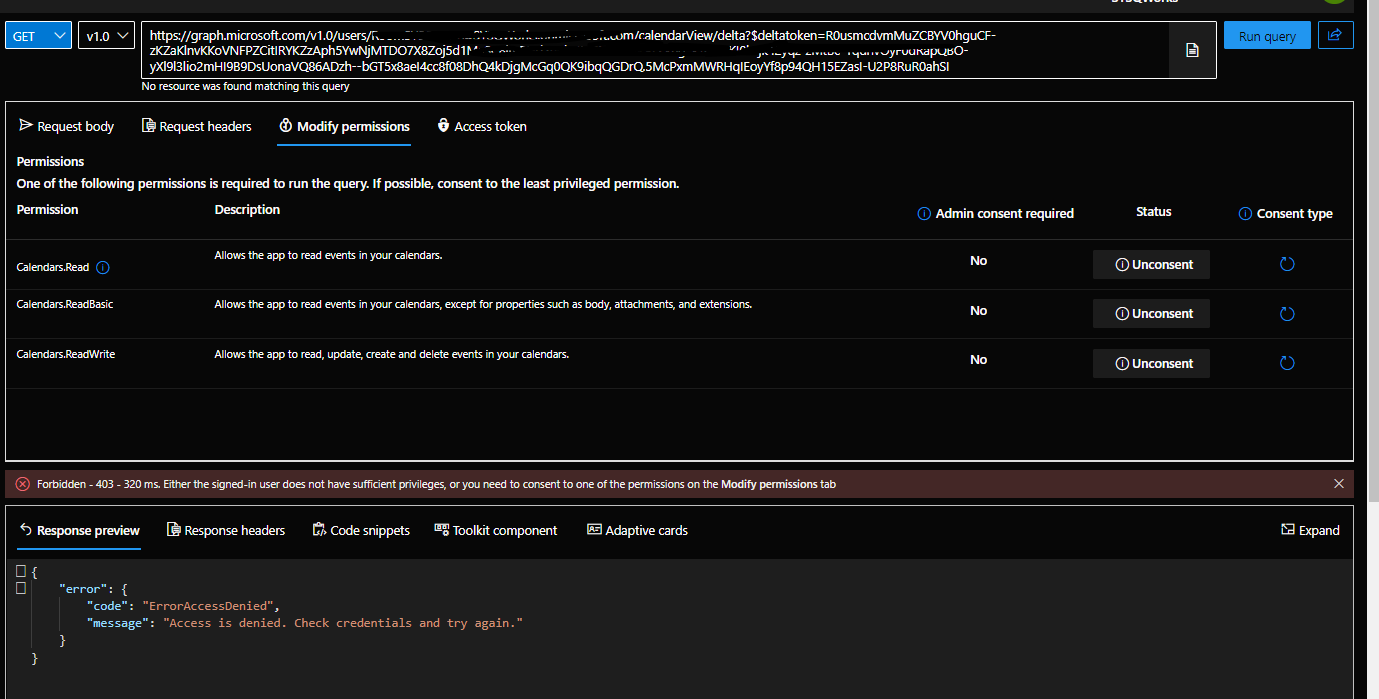Expand the response panel
Screen dimensions: 1379x699
click(x=1310, y=530)
